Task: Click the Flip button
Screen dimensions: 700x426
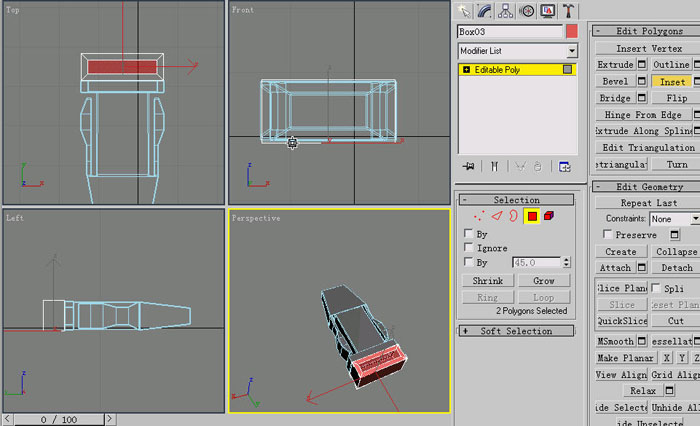Action: pyautogui.click(x=676, y=98)
